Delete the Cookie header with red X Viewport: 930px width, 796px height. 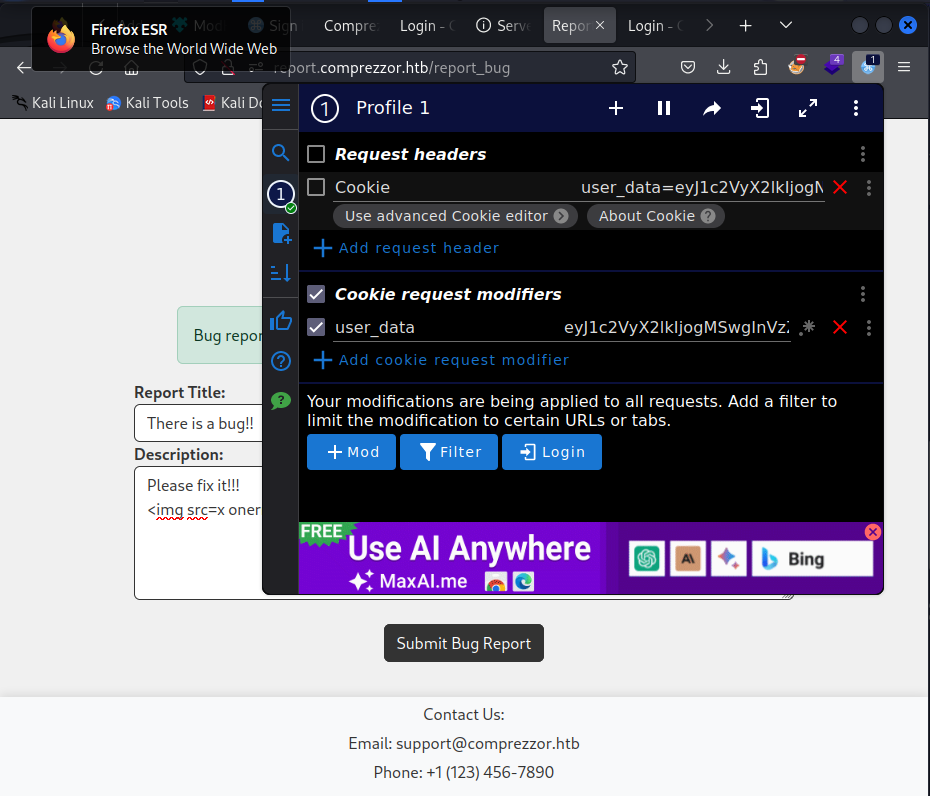840,187
